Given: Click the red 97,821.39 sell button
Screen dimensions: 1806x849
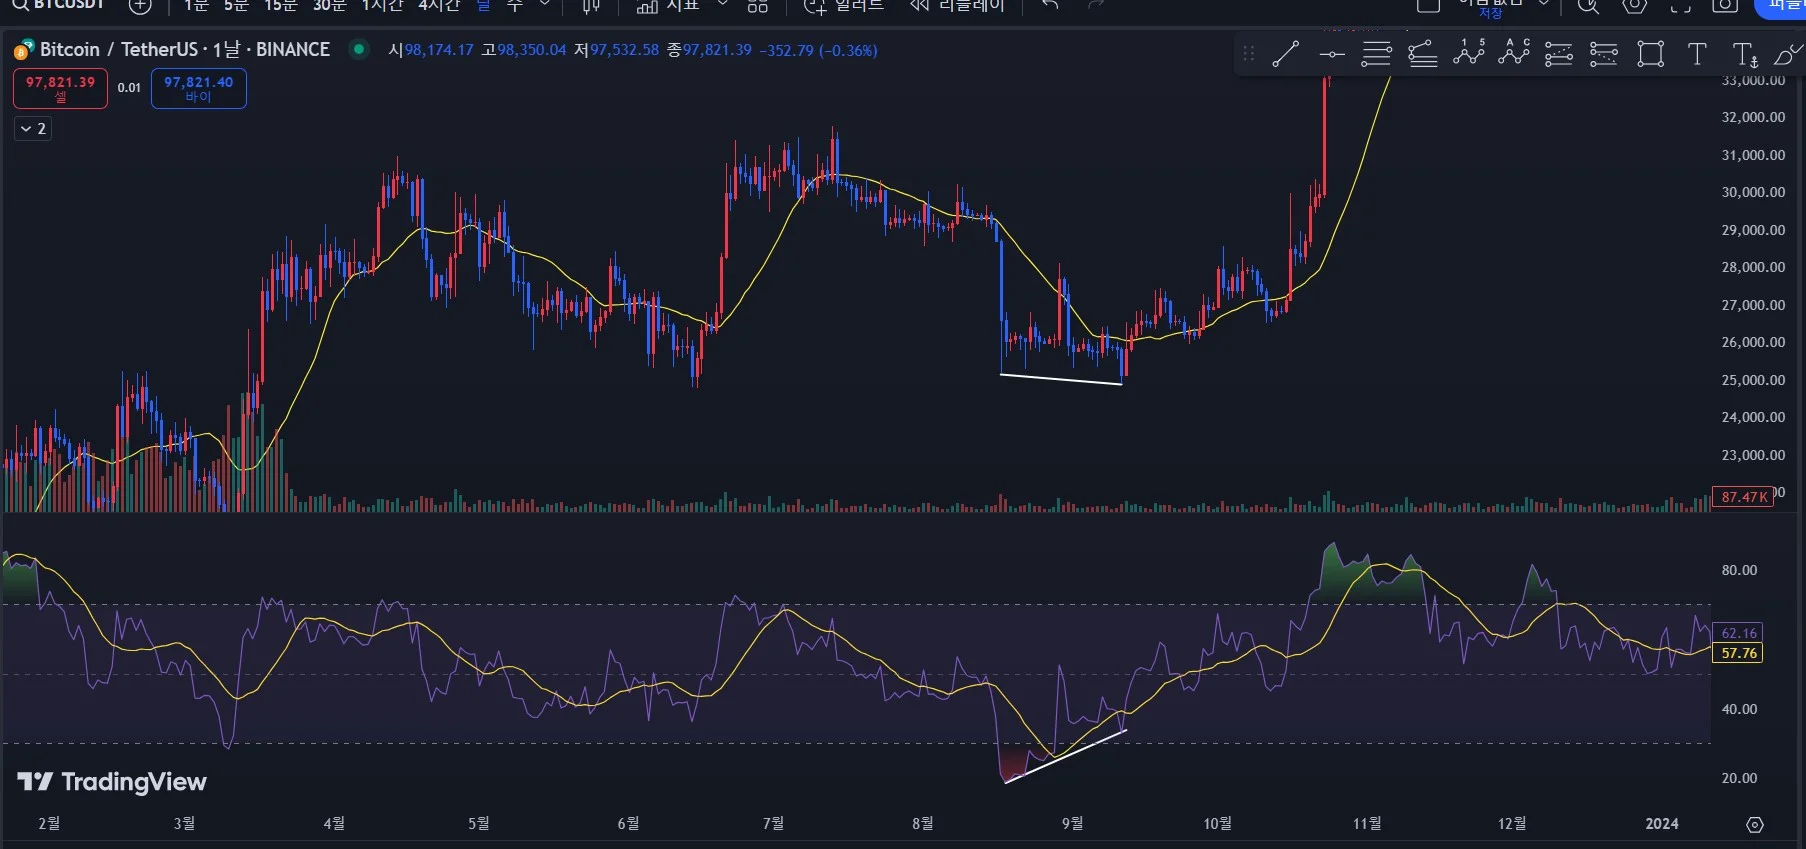Looking at the screenshot, I should click(60, 88).
